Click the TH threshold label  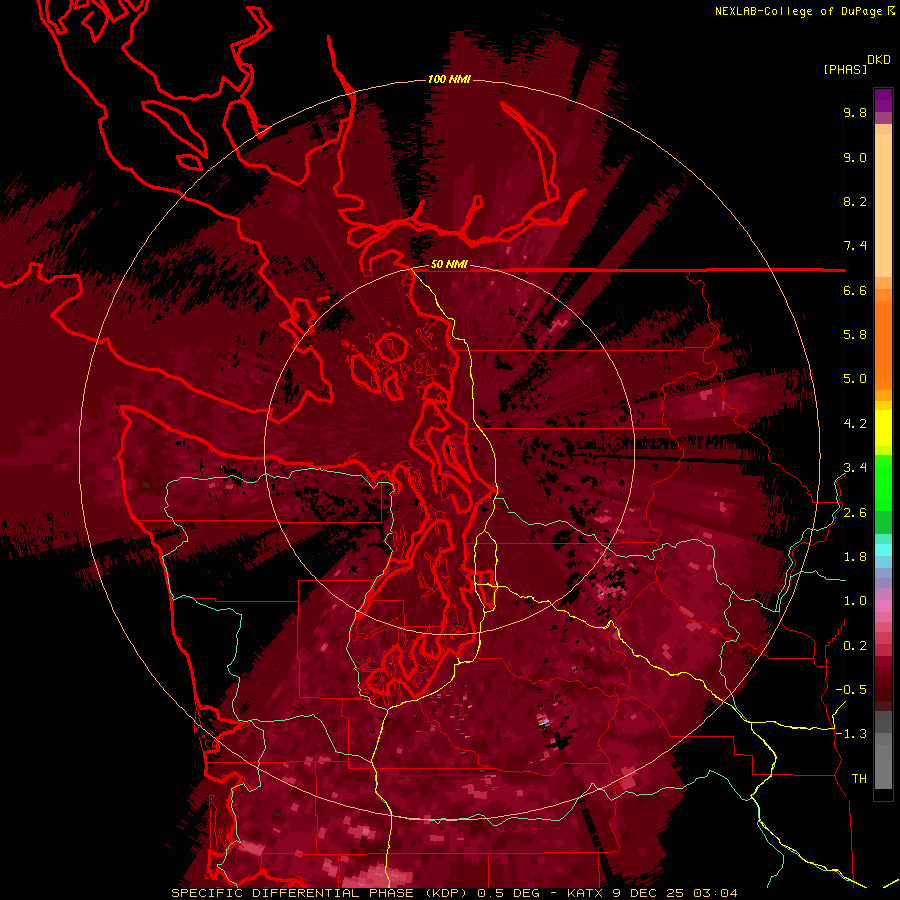point(859,779)
